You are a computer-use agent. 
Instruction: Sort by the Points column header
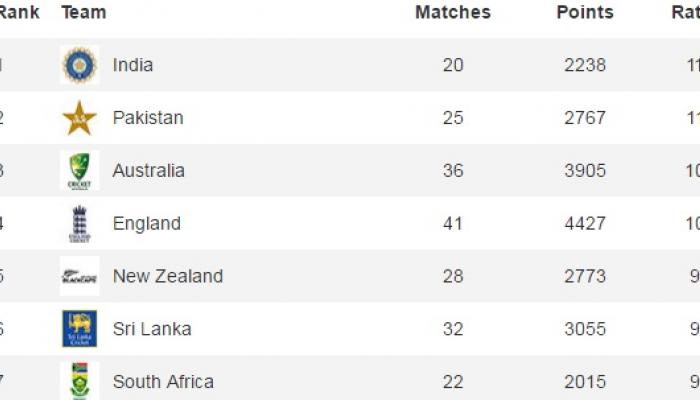[585, 12]
